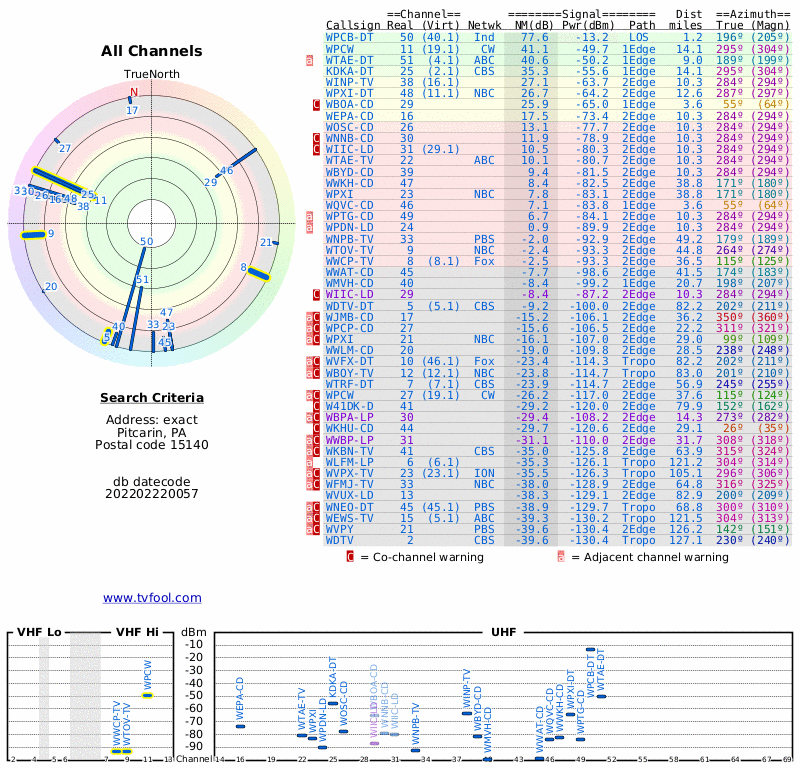The width and height of the screenshot is (800, 768).
Task: Click the channel 50 label on the radar plot
Action: (146, 241)
